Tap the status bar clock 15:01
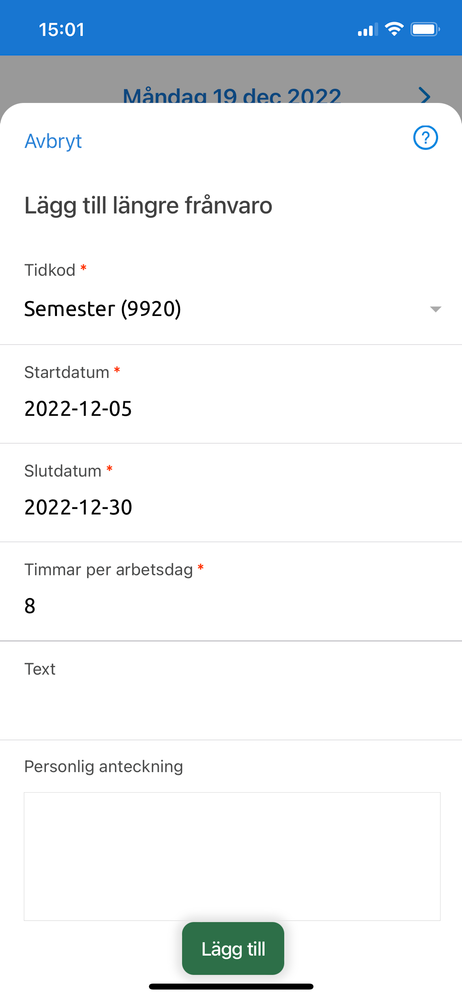This screenshot has width=462, height=999. pos(61,29)
